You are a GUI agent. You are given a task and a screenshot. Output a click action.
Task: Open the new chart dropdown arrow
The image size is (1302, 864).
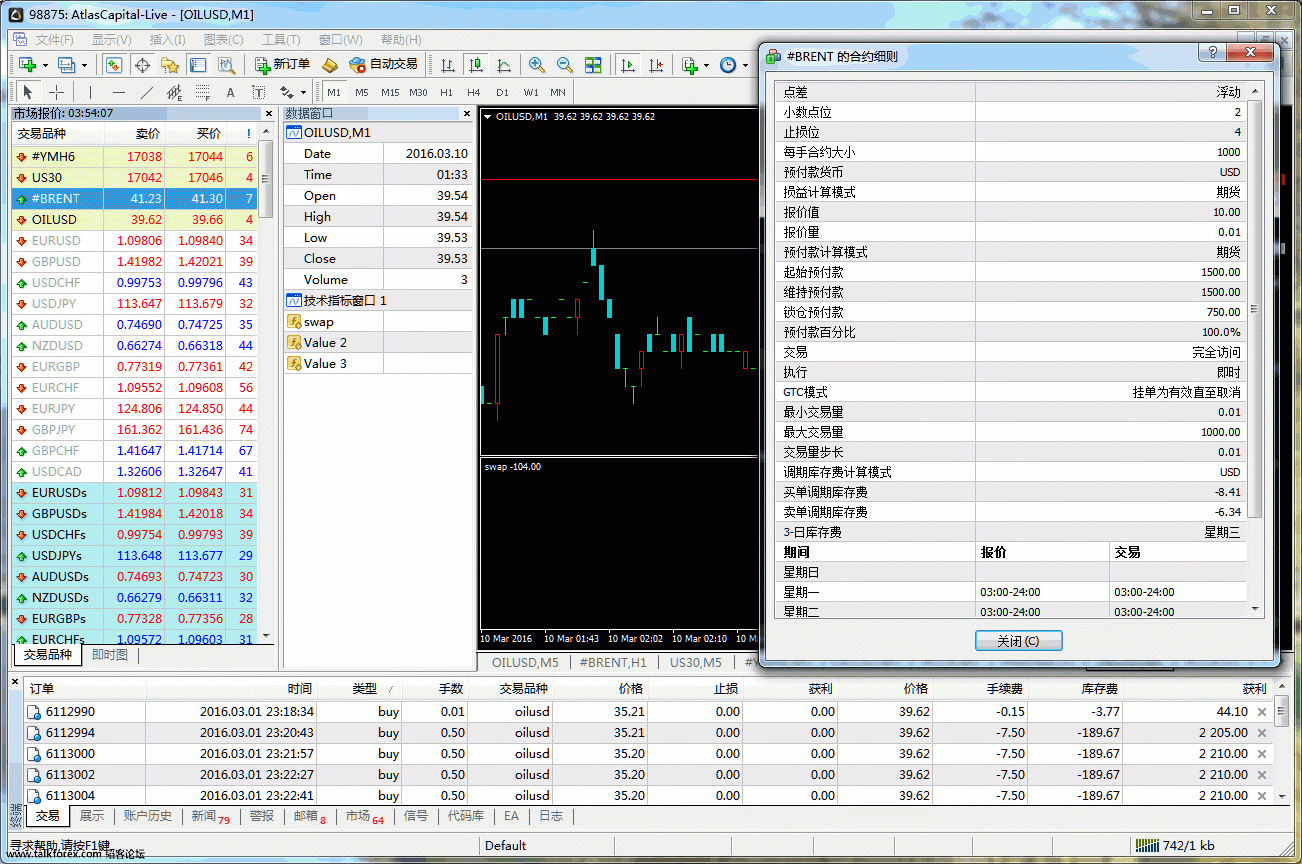[x=45, y=65]
